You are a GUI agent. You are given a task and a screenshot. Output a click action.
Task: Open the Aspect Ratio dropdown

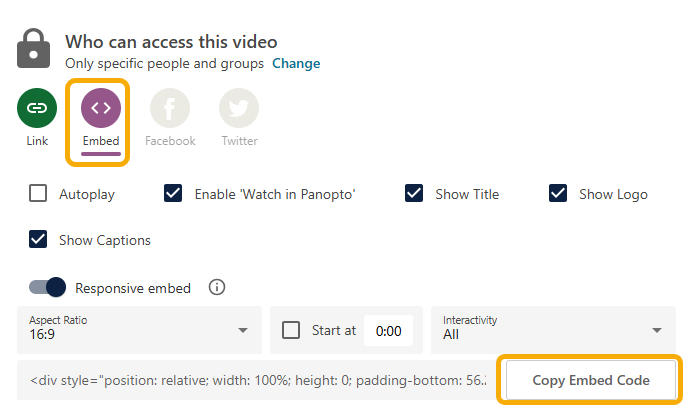(139, 329)
